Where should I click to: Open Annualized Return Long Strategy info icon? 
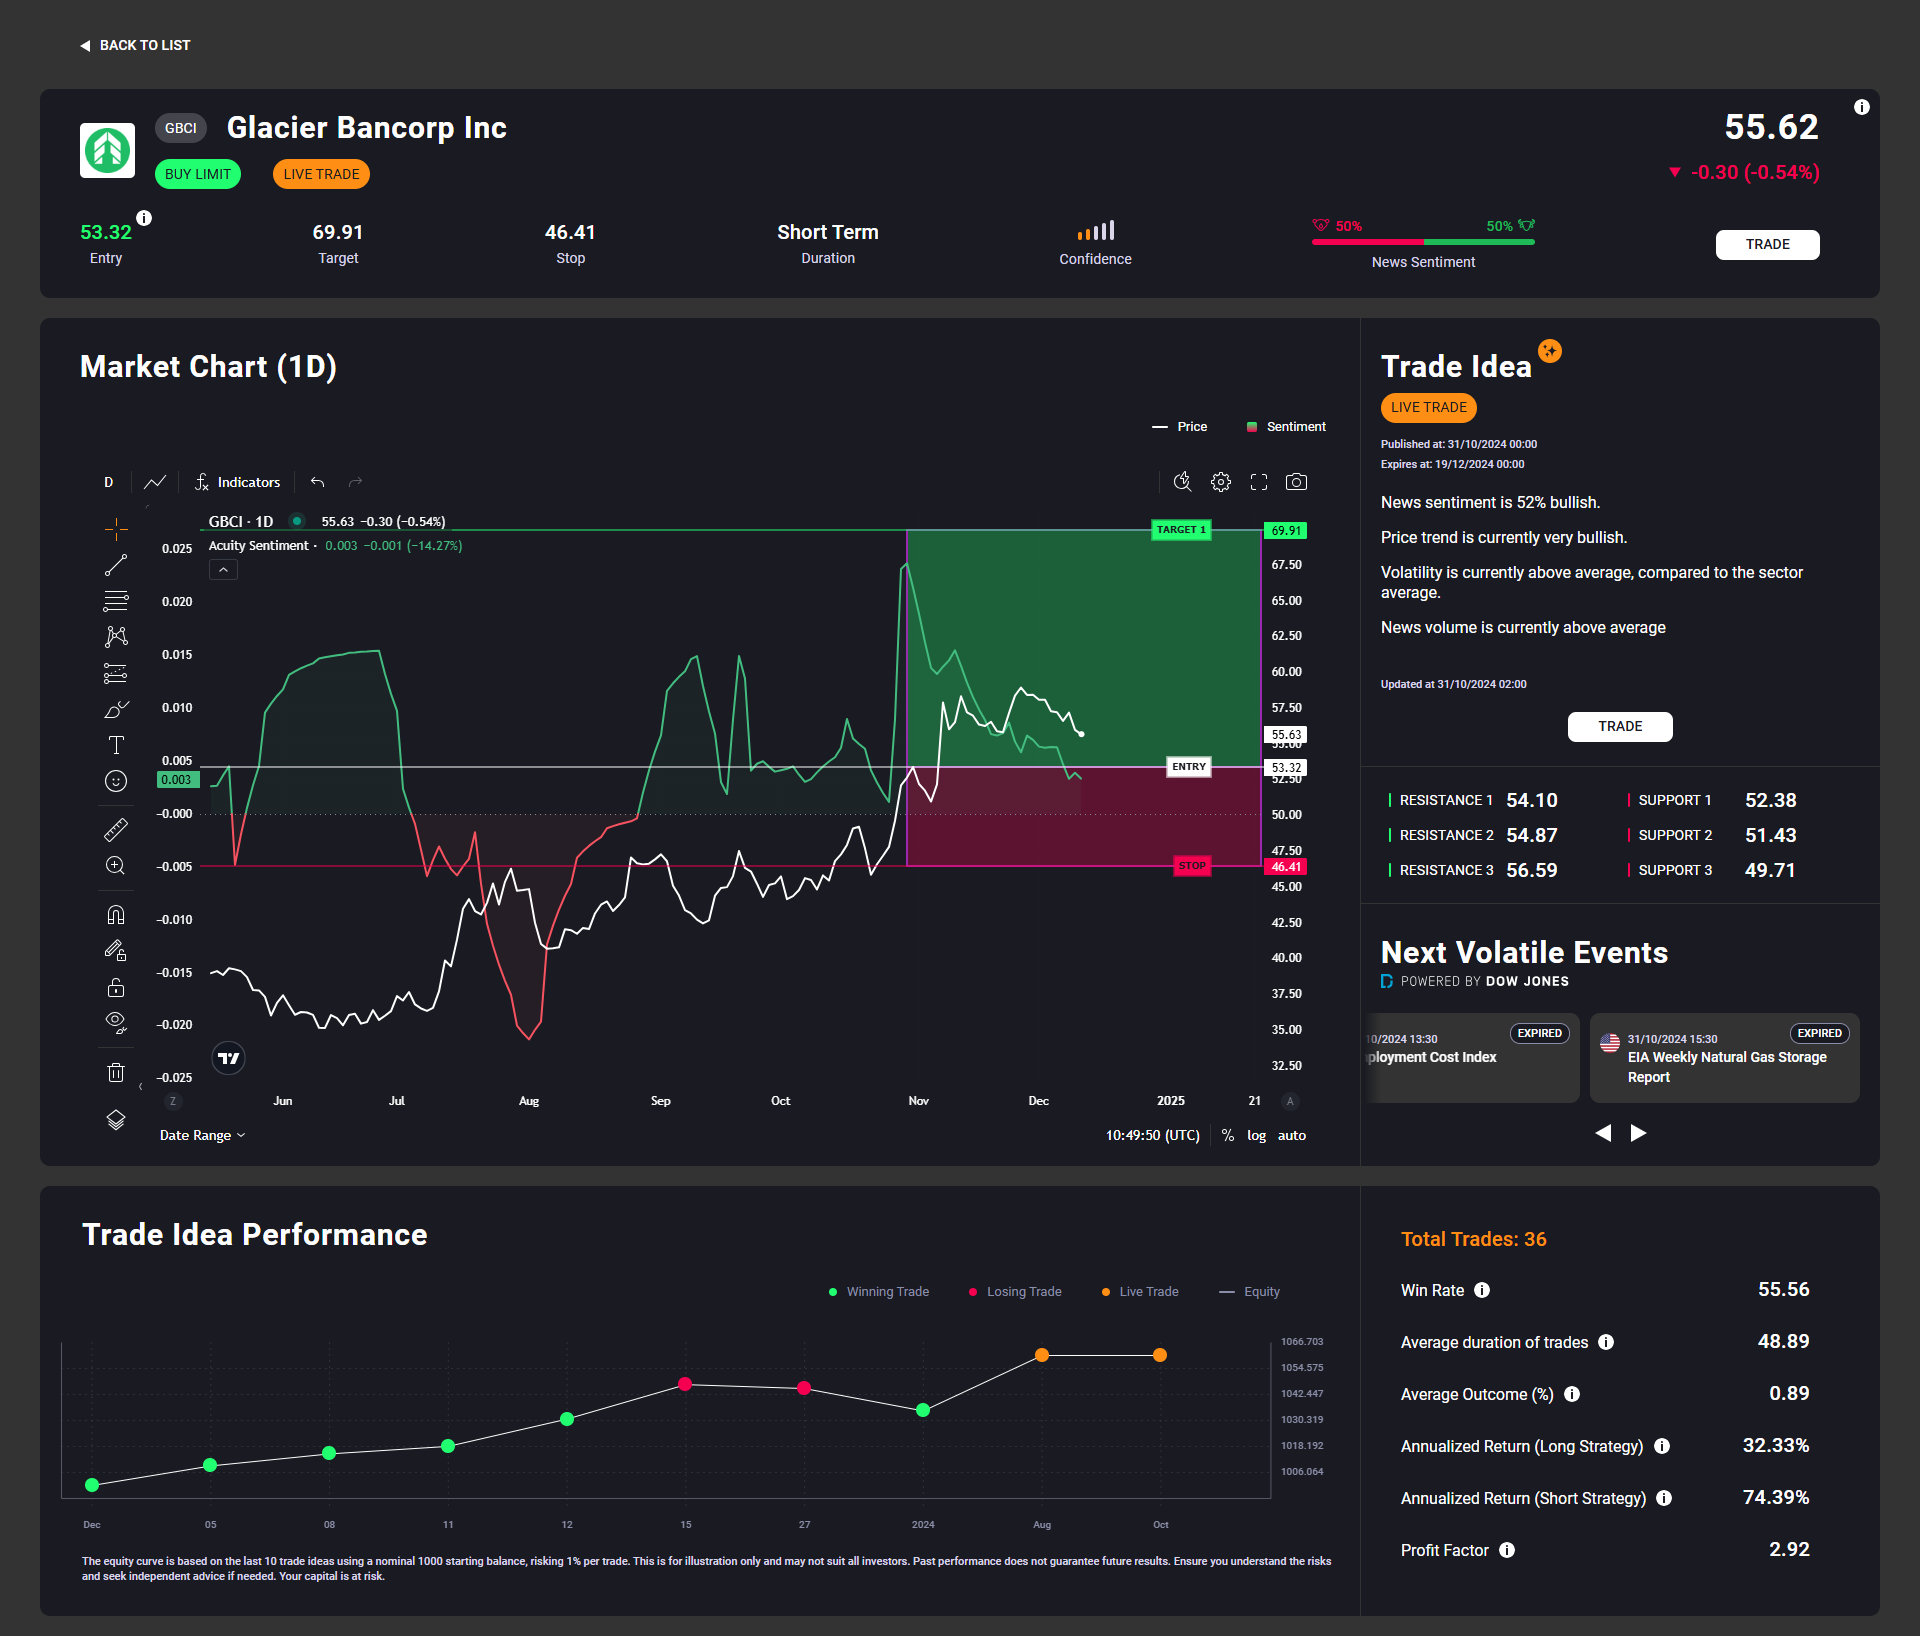1662,1446
